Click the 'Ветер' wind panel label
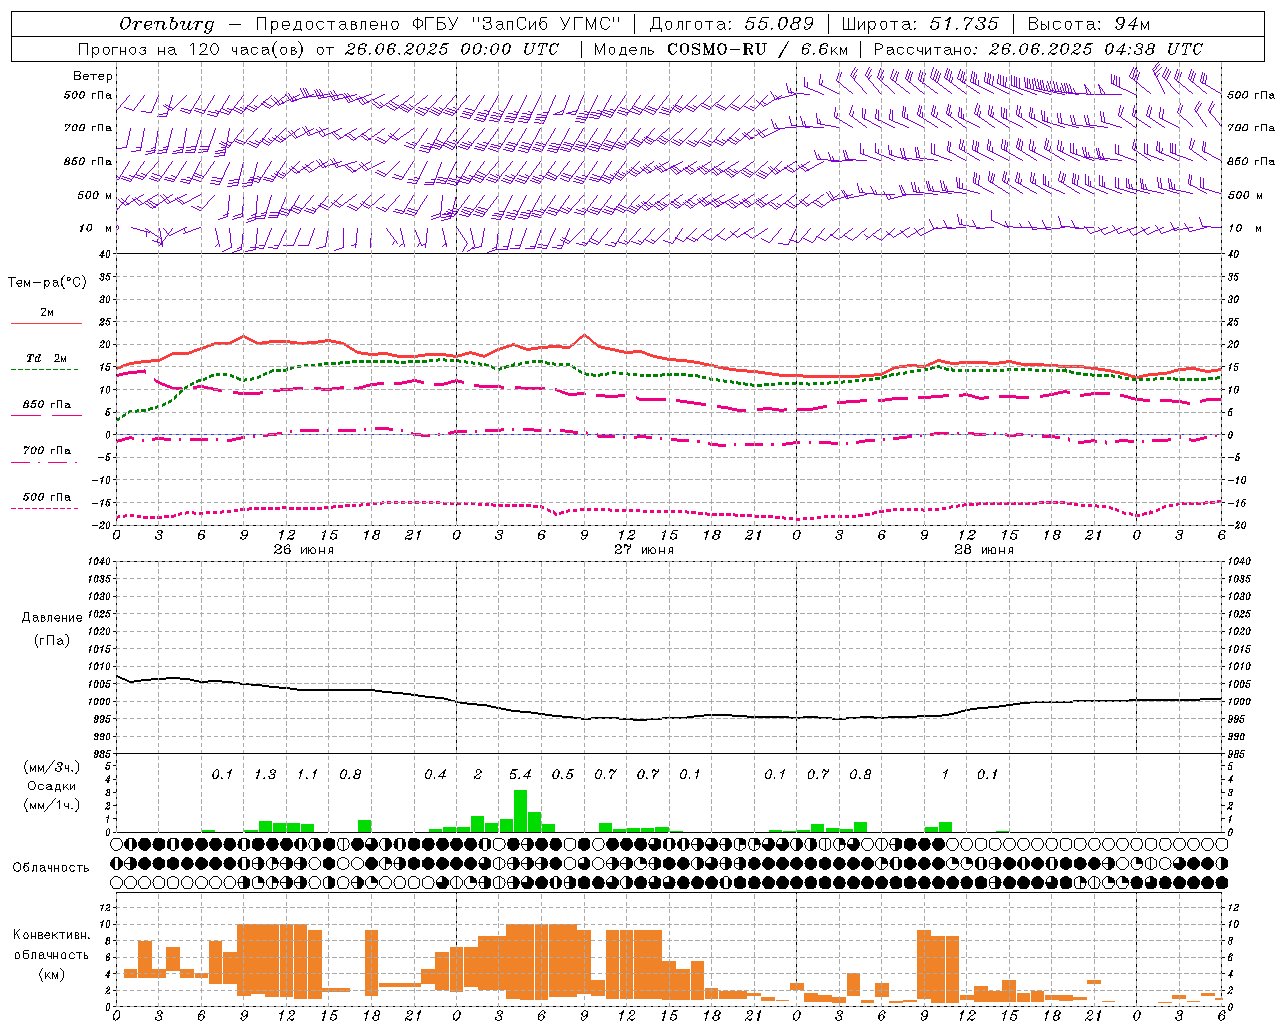The image size is (1280, 1024). point(93,76)
